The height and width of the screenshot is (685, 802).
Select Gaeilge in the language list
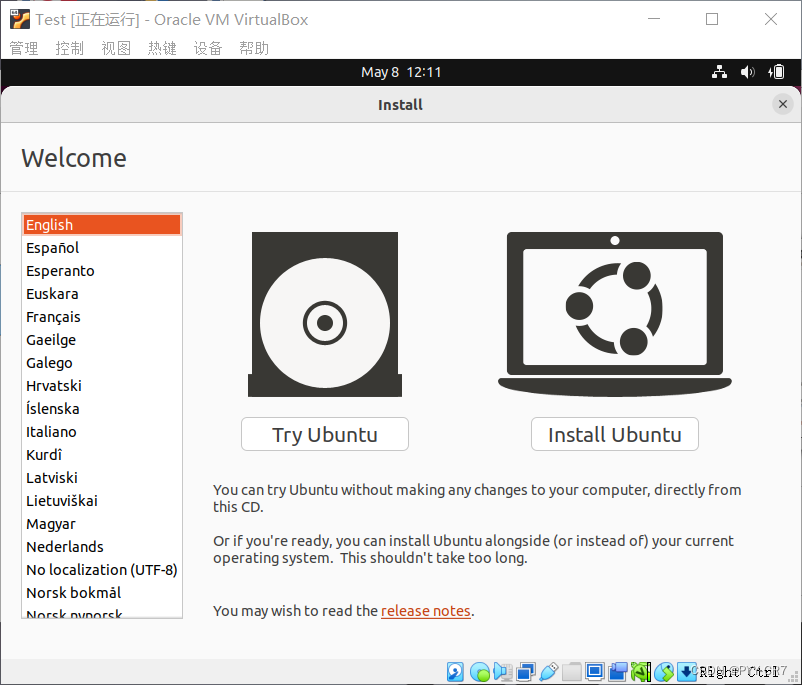(102, 340)
